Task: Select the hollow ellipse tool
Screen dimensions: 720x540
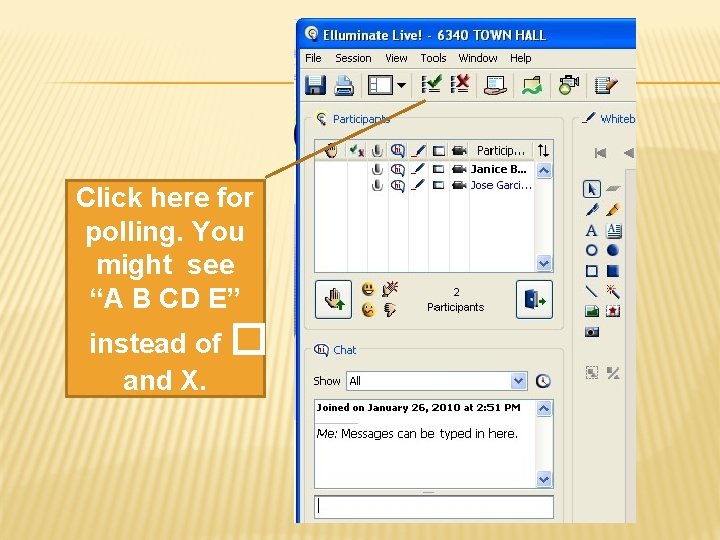Action: (x=591, y=250)
